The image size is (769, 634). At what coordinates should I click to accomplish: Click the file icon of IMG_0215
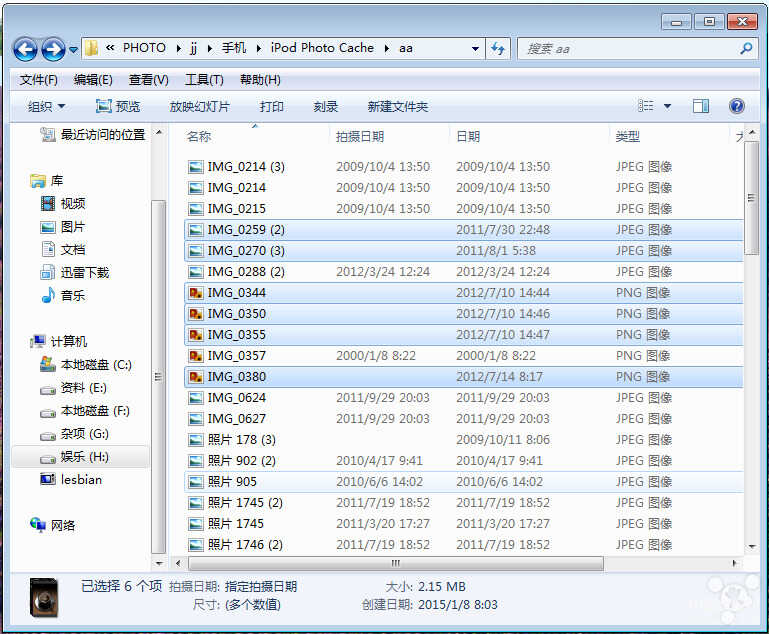click(x=196, y=209)
